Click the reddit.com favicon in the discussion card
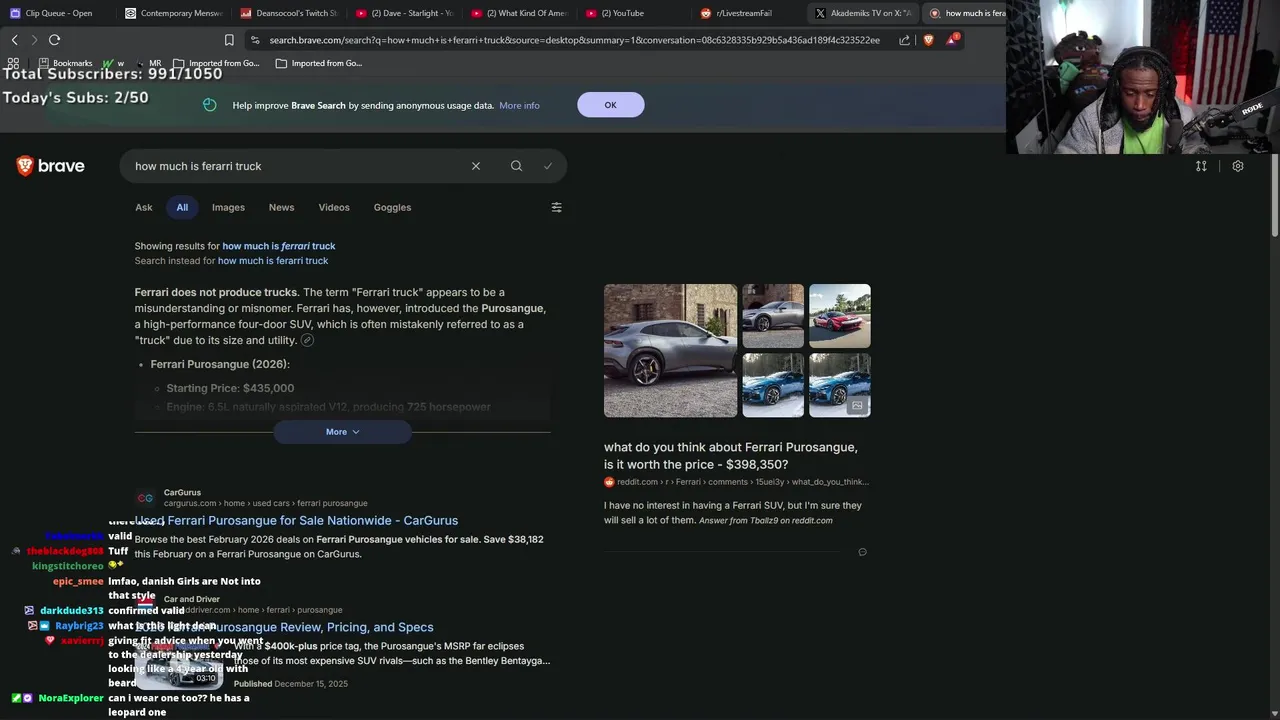 (609, 482)
